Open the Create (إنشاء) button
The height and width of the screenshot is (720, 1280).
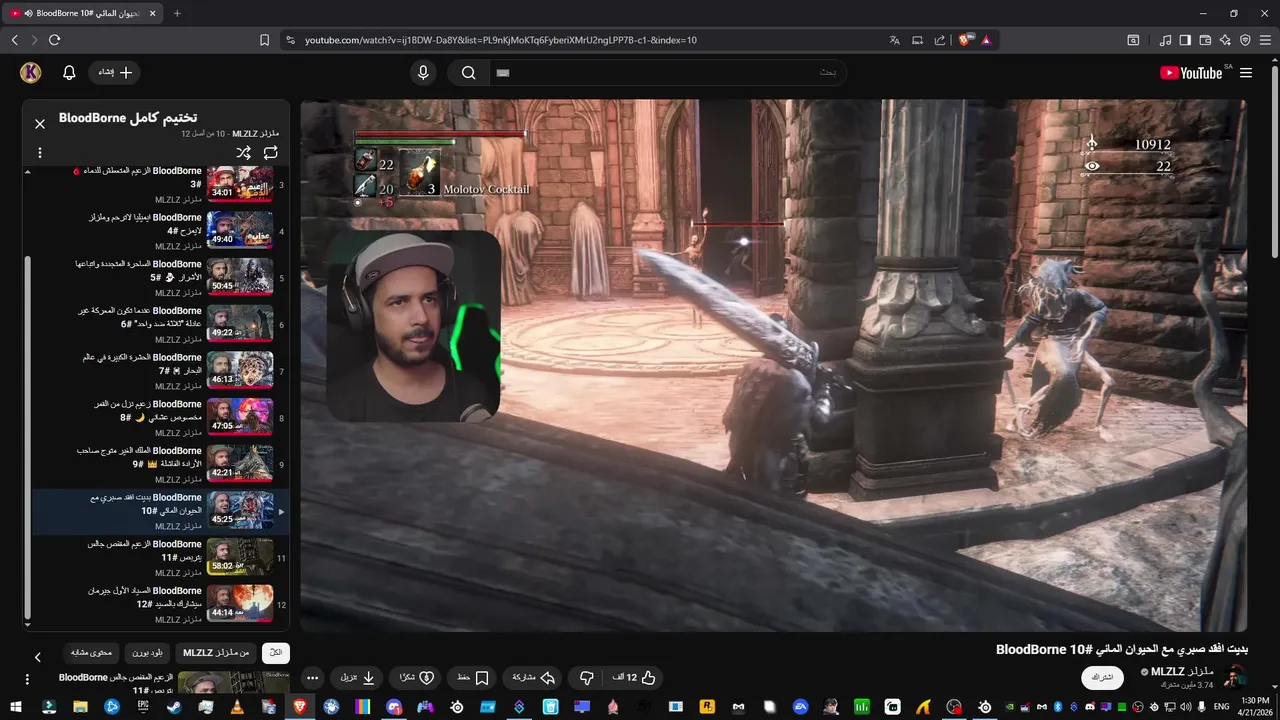114,73
